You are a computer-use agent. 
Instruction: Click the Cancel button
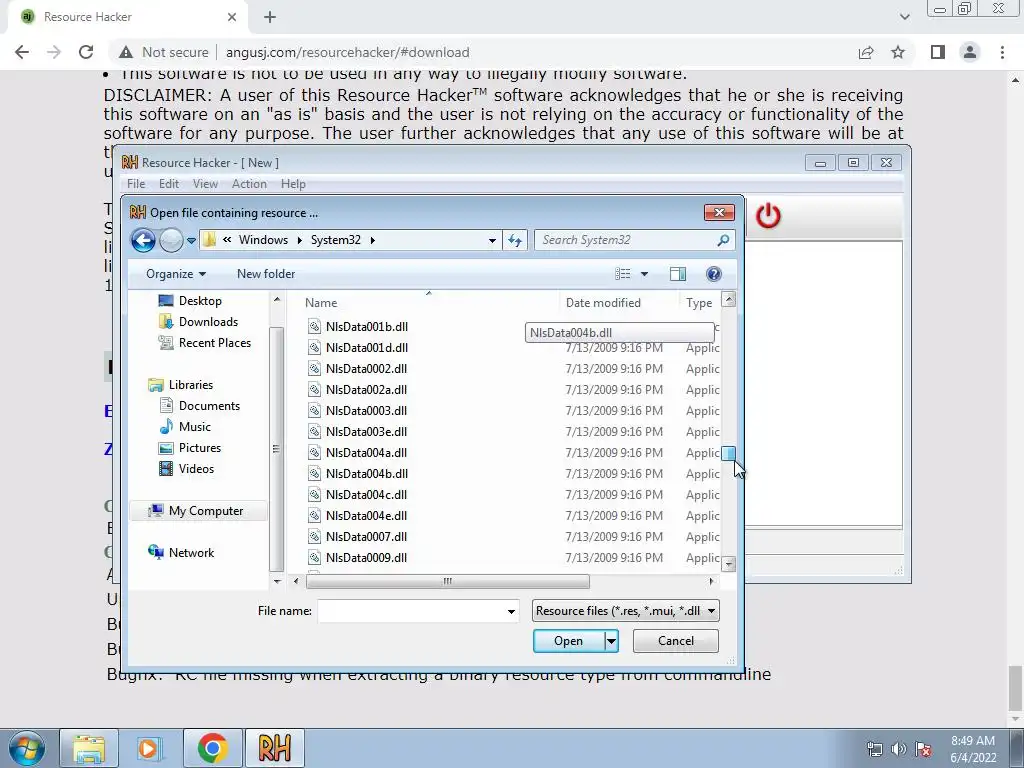[676, 641]
